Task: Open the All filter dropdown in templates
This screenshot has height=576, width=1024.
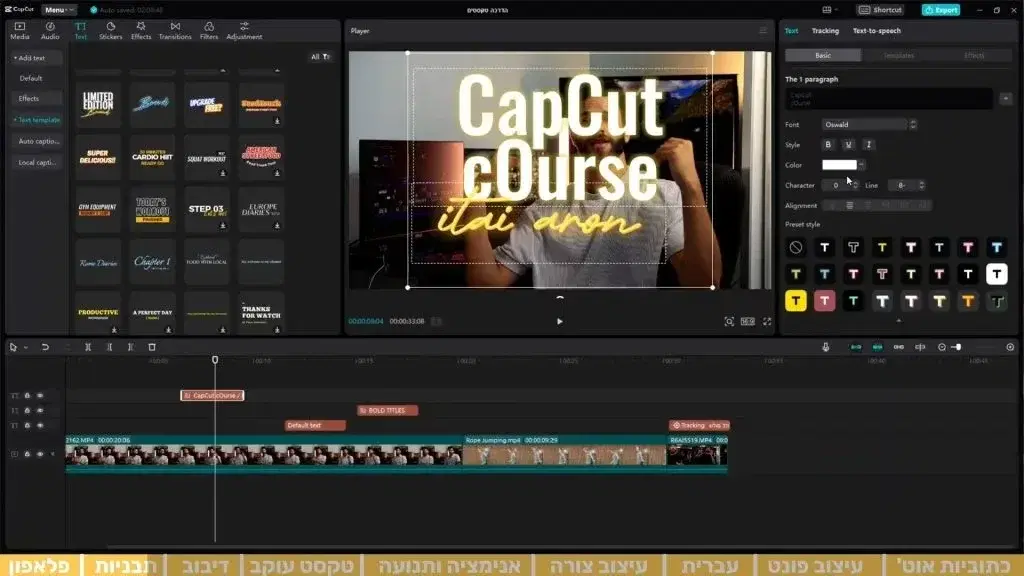Action: click(x=320, y=57)
